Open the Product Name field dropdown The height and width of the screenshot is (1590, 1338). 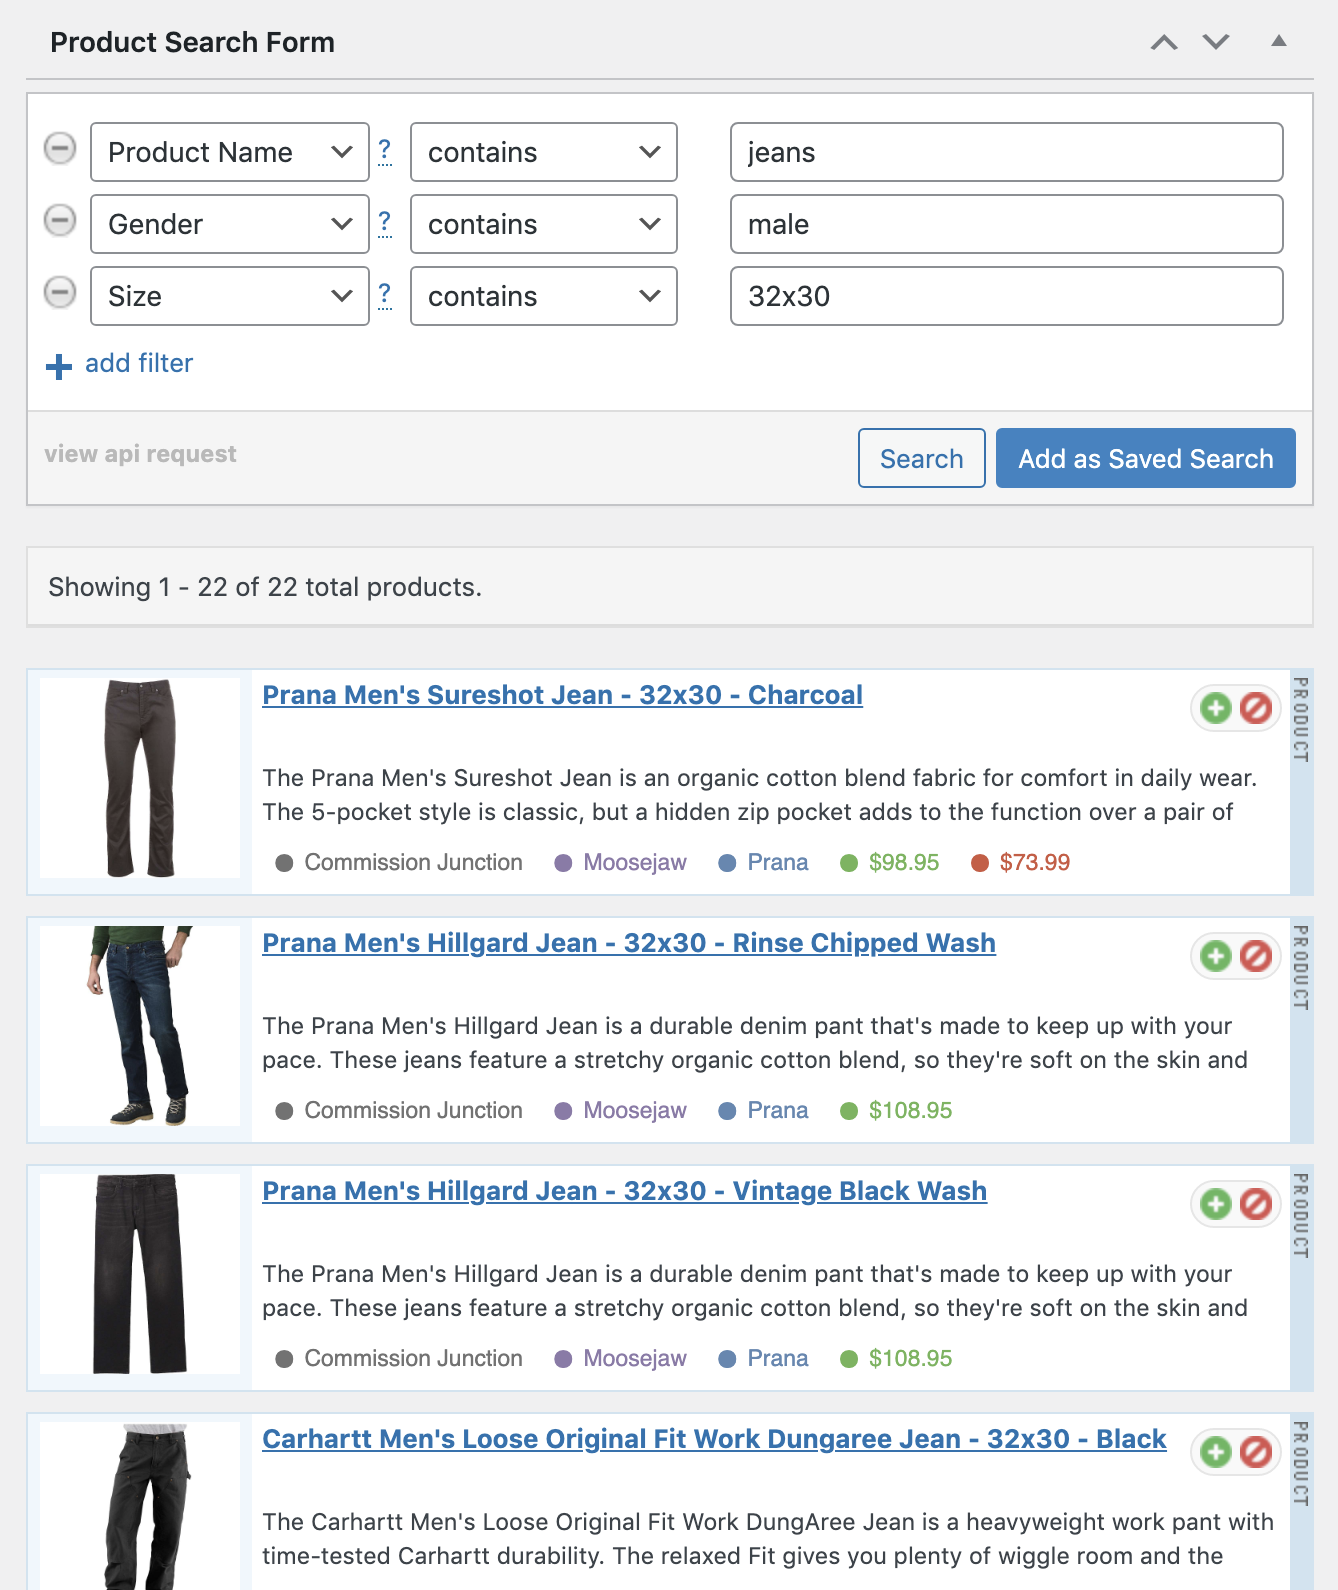[230, 152]
